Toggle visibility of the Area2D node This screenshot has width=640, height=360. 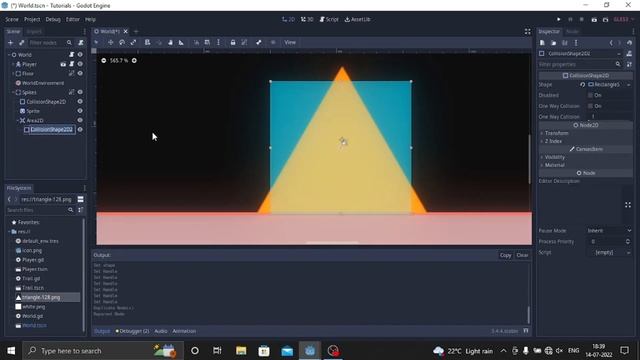(80, 120)
